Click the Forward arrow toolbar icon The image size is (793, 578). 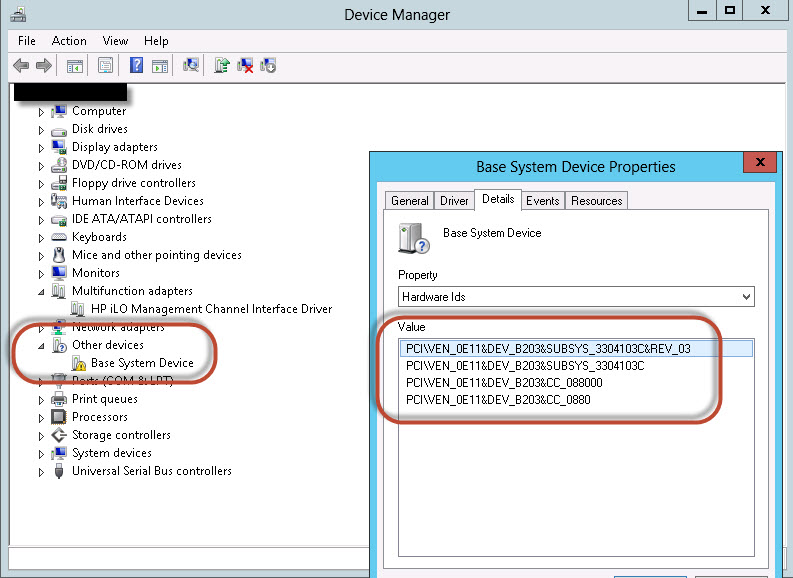[43, 66]
